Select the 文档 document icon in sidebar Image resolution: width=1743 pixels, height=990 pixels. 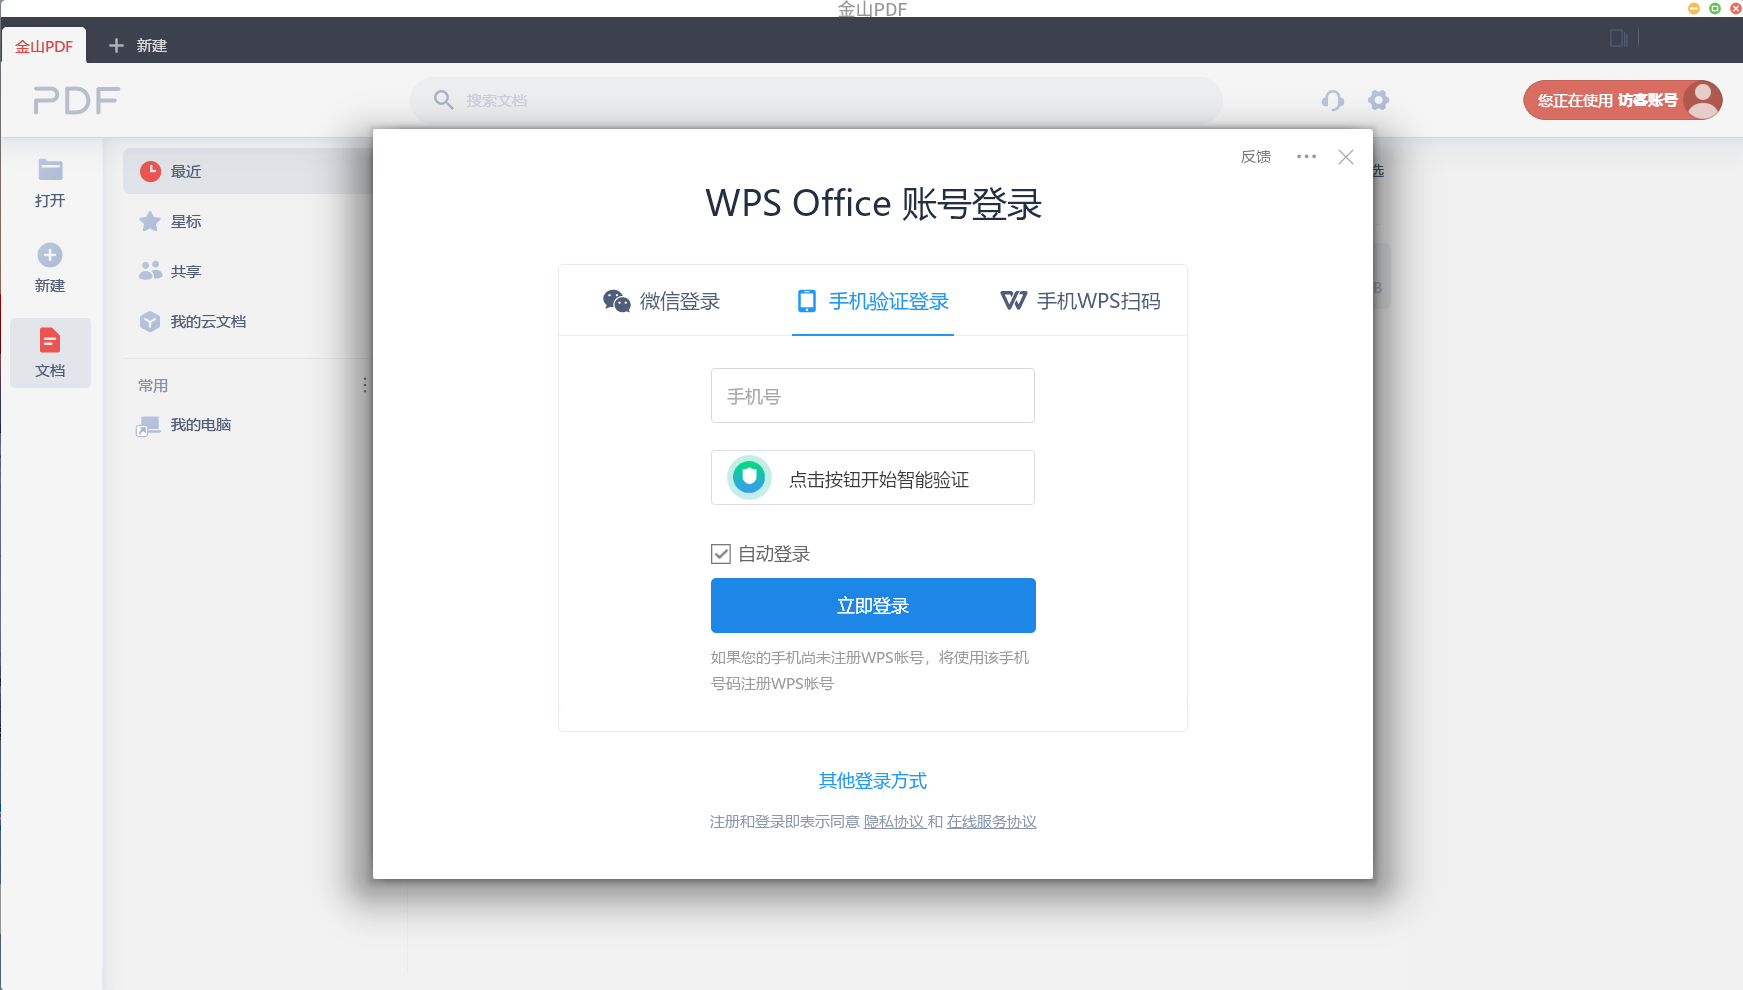pos(50,340)
